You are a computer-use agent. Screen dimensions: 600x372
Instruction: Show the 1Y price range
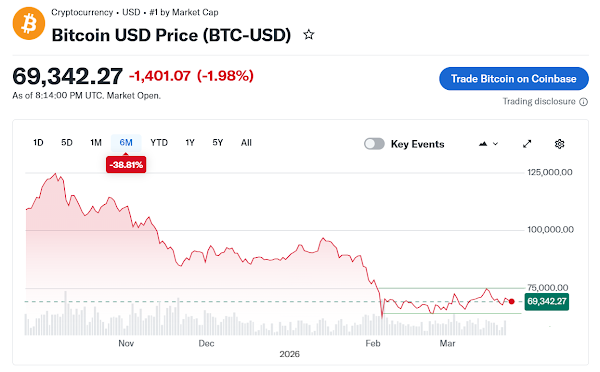190,143
